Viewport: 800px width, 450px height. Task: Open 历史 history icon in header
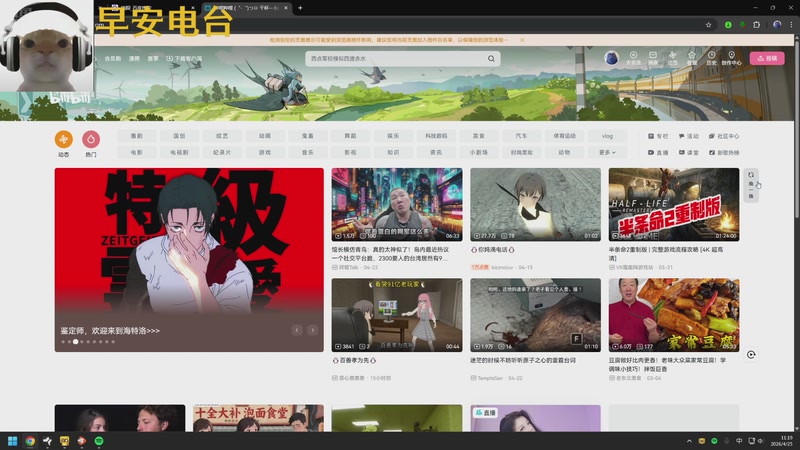coord(711,58)
